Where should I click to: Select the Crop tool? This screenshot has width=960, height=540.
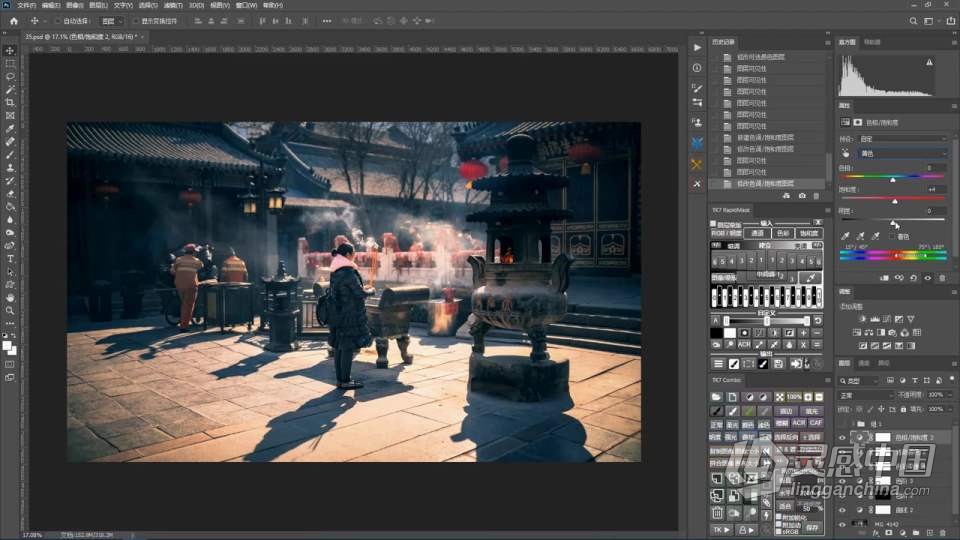point(10,102)
